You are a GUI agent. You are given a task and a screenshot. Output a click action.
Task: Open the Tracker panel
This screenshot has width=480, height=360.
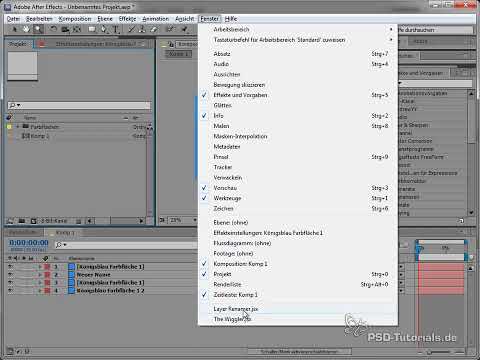coord(298,167)
